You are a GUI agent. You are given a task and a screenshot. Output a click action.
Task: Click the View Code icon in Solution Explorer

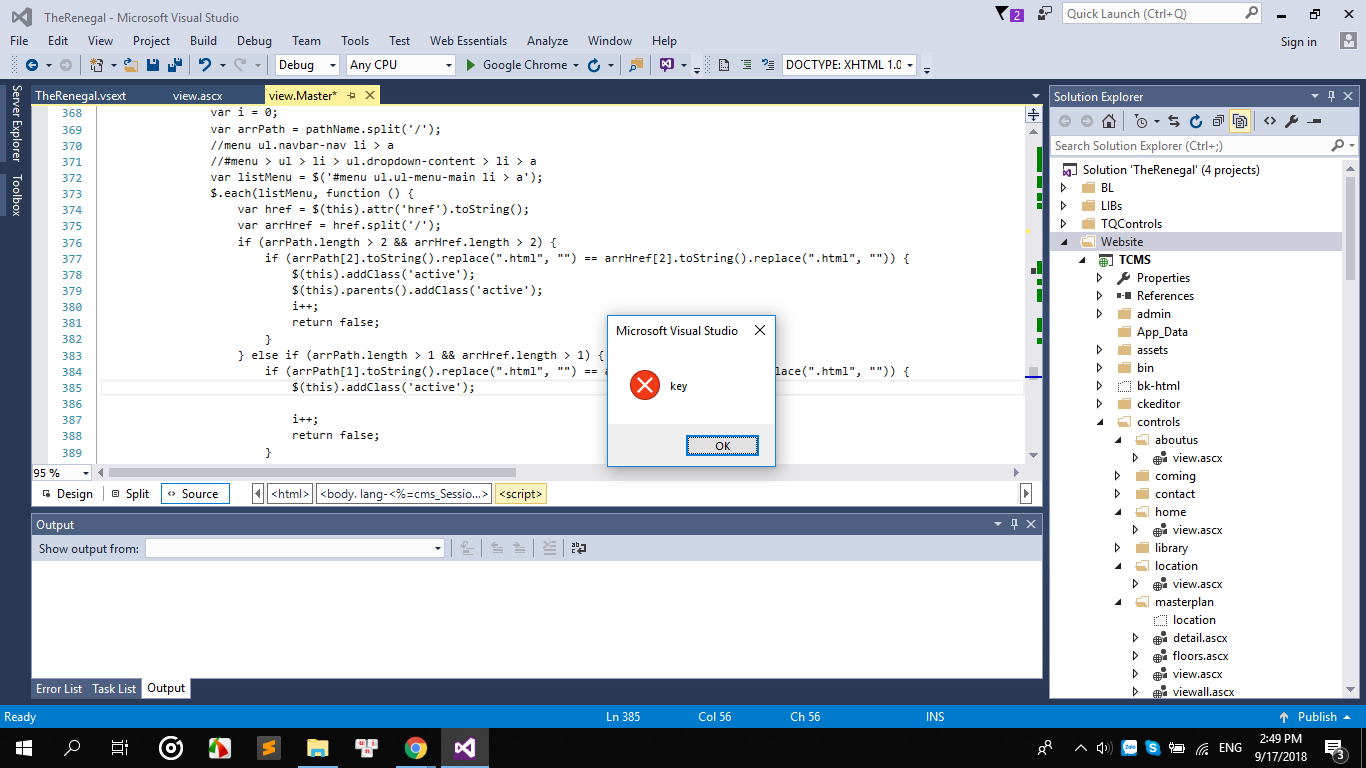pyautogui.click(x=1269, y=121)
